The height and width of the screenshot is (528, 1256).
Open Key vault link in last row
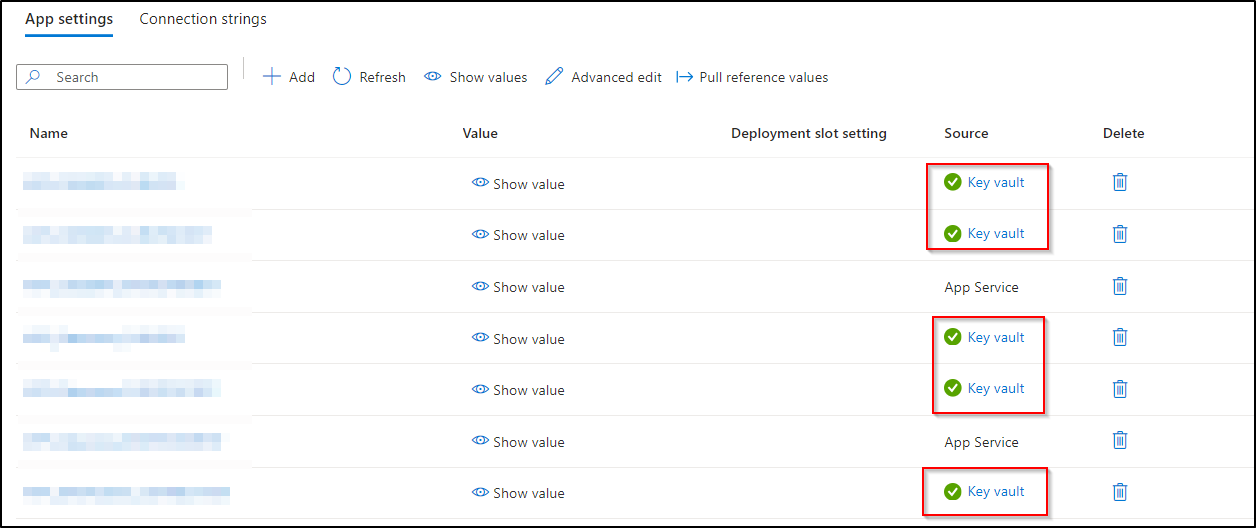(996, 491)
